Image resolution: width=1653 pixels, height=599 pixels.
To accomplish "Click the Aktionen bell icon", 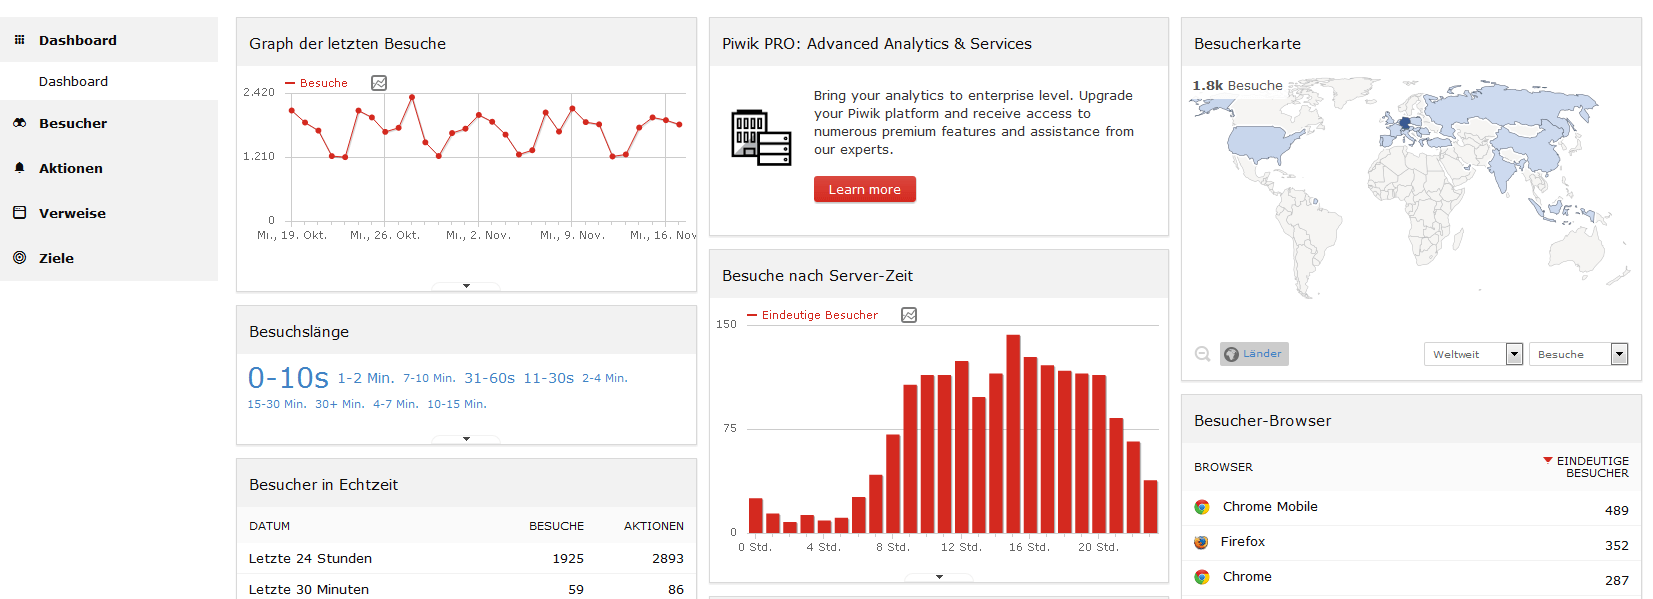I will point(19,168).
